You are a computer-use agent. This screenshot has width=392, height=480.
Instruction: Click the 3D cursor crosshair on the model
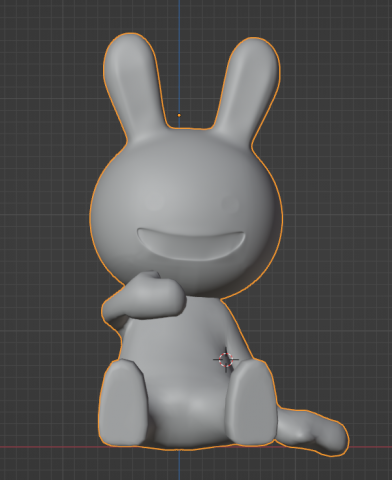click(226, 360)
